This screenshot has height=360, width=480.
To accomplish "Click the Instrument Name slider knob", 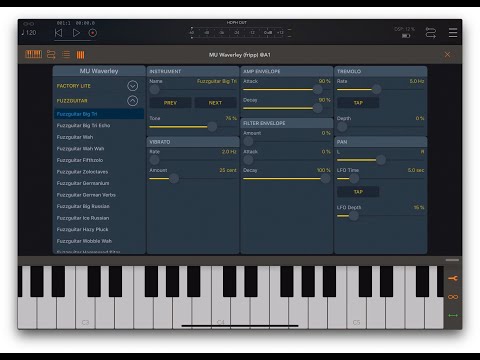I will pyautogui.click(x=154, y=89).
